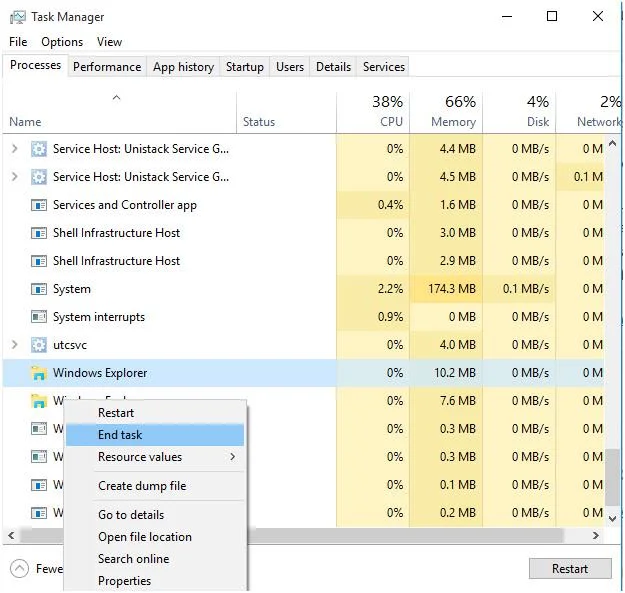Click the process icon in the 0.1 MB row
The width and height of the screenshot is (625, 593).
coord(39,485)
